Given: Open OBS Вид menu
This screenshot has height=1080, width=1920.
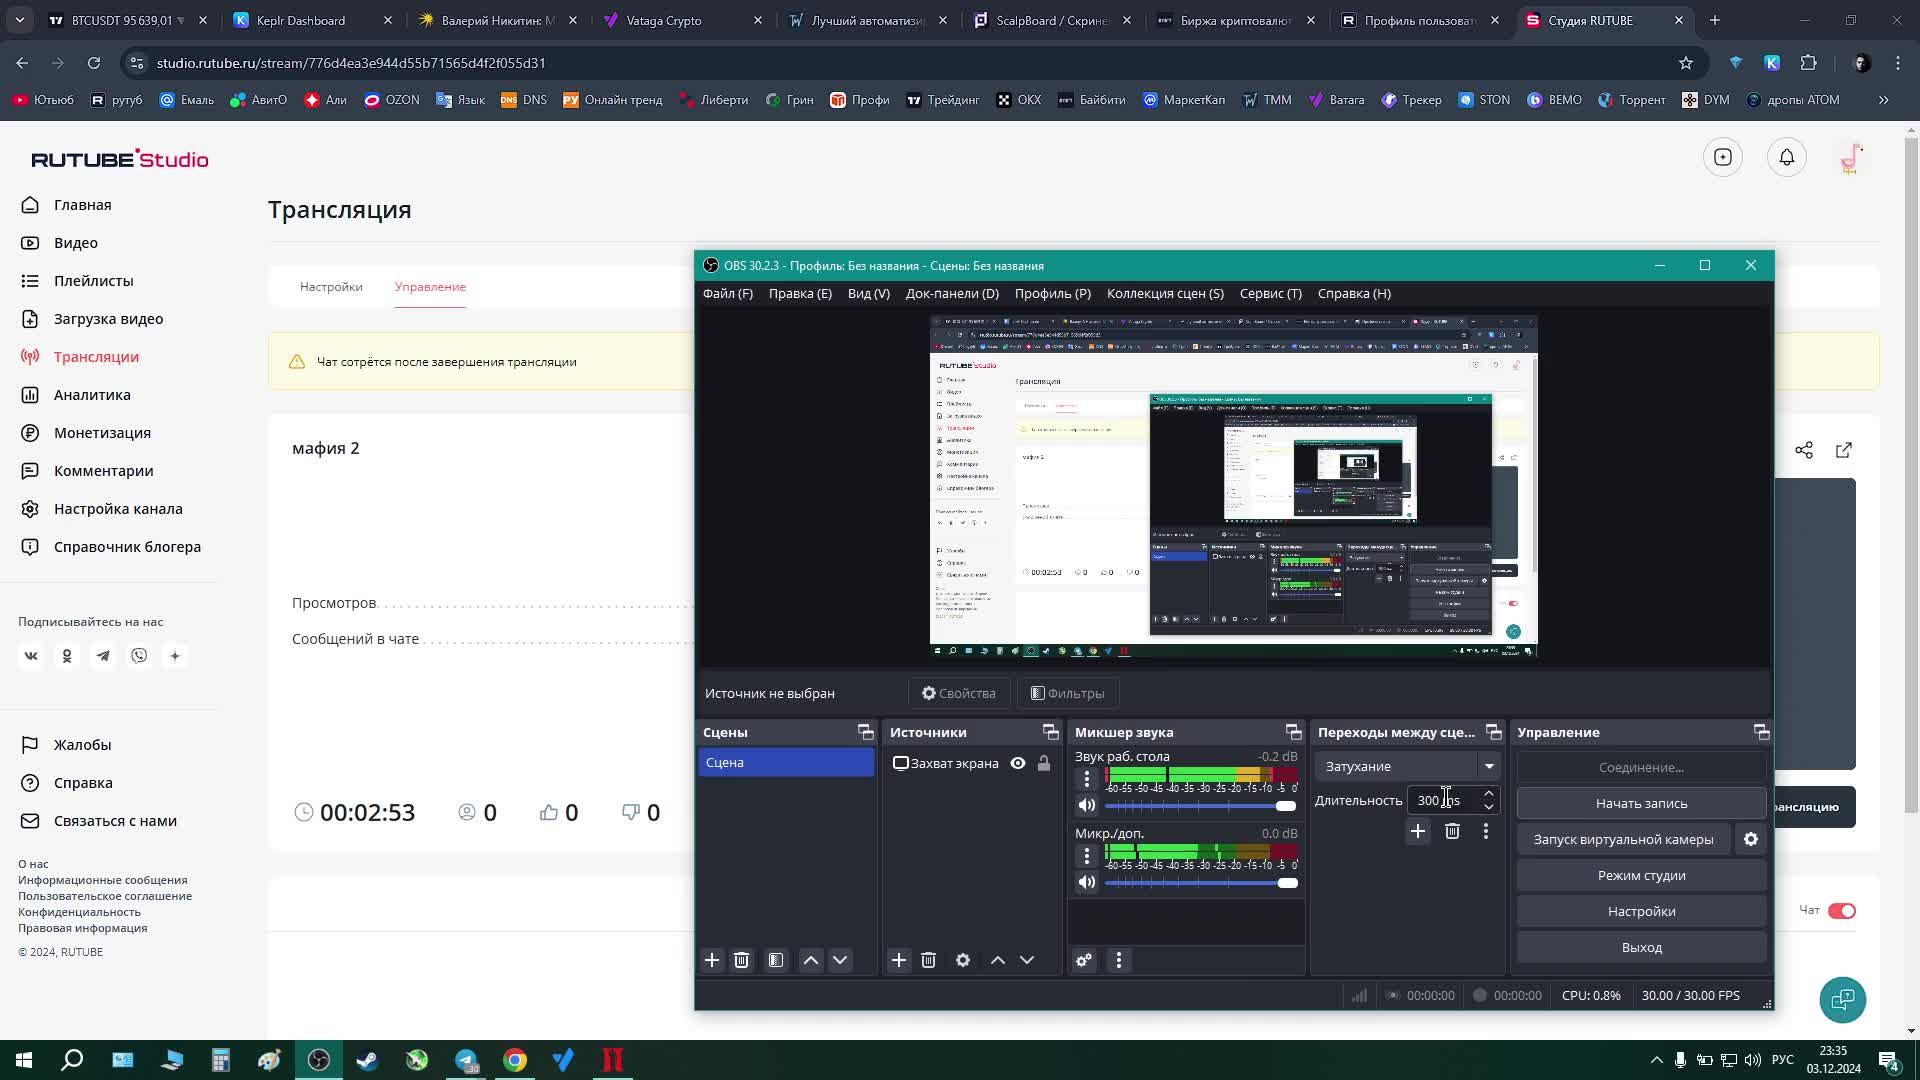Looking at the screenshot, I should (x=868, y=293).
